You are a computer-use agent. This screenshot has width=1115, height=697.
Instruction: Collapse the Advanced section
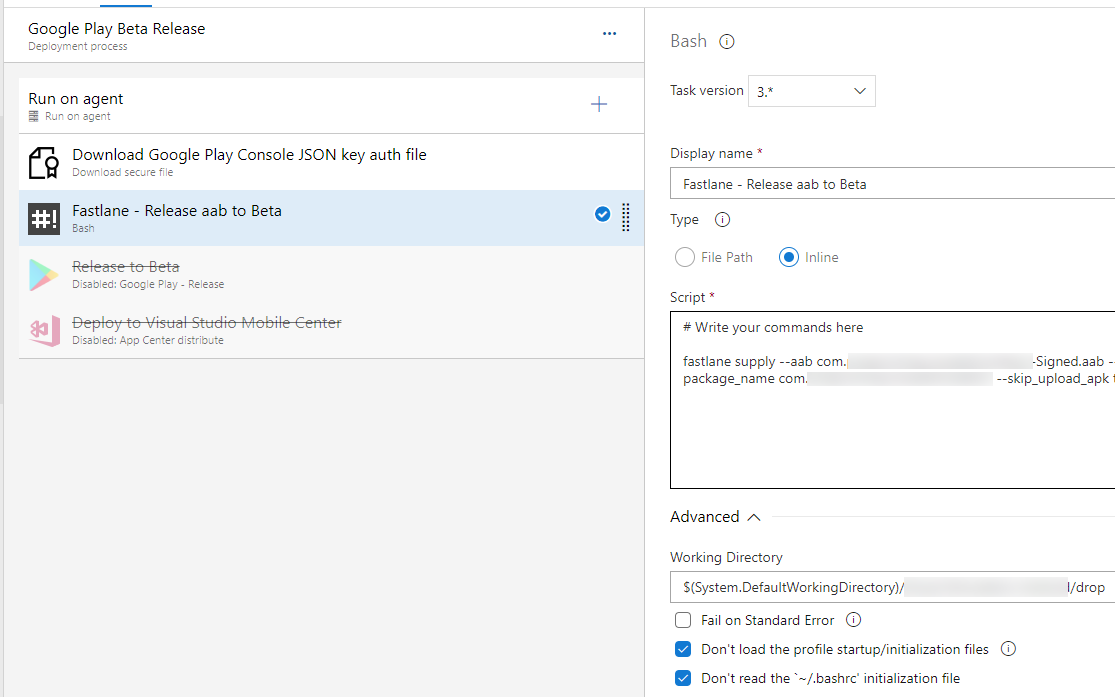pyautogui.click(x=715, y=517)
